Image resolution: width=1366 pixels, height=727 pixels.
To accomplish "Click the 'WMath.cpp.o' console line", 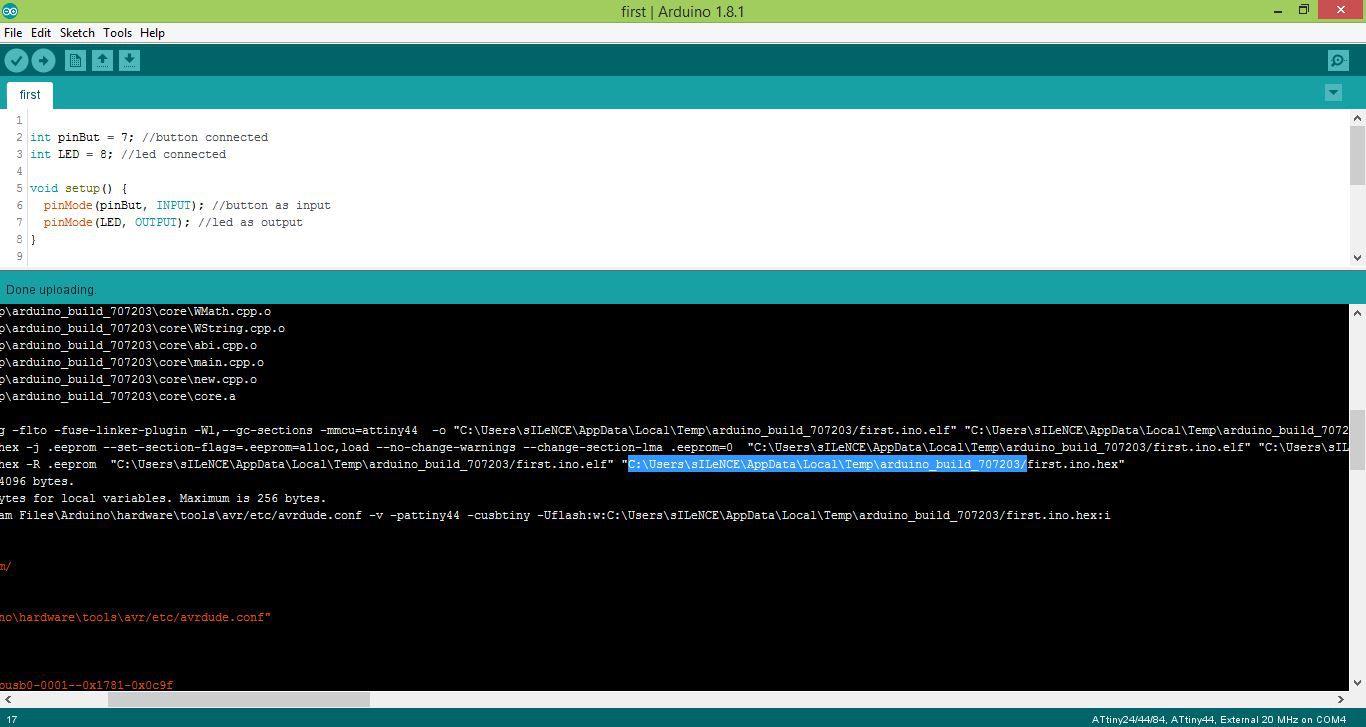I will (135, 311).
